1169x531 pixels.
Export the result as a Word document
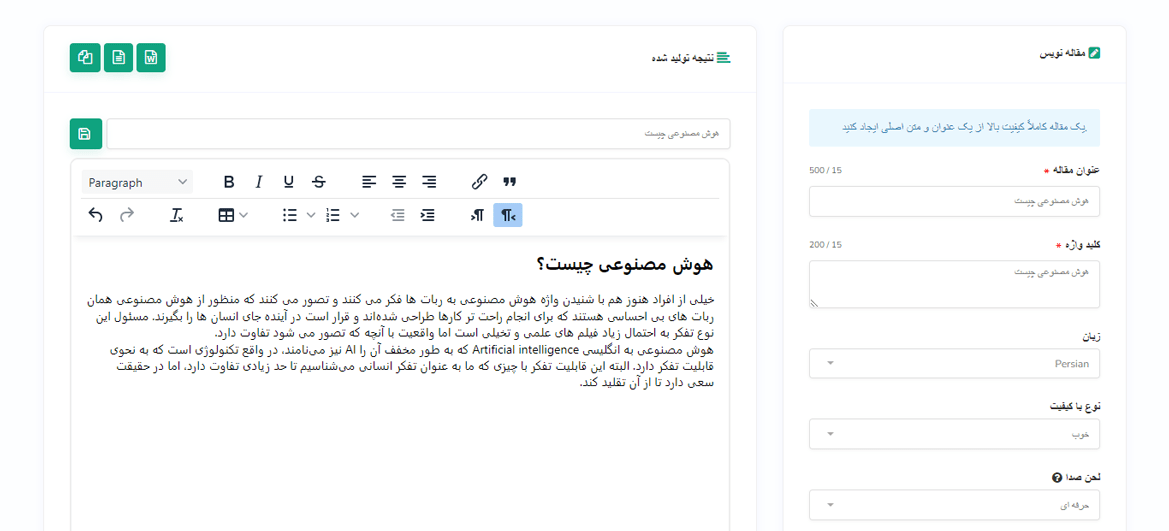[151, 58]
